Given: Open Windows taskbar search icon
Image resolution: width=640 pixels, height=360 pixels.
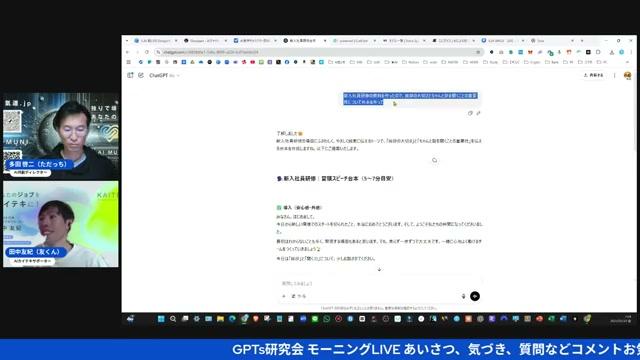Looking at the screenshot, I should [x=173, y=319].
